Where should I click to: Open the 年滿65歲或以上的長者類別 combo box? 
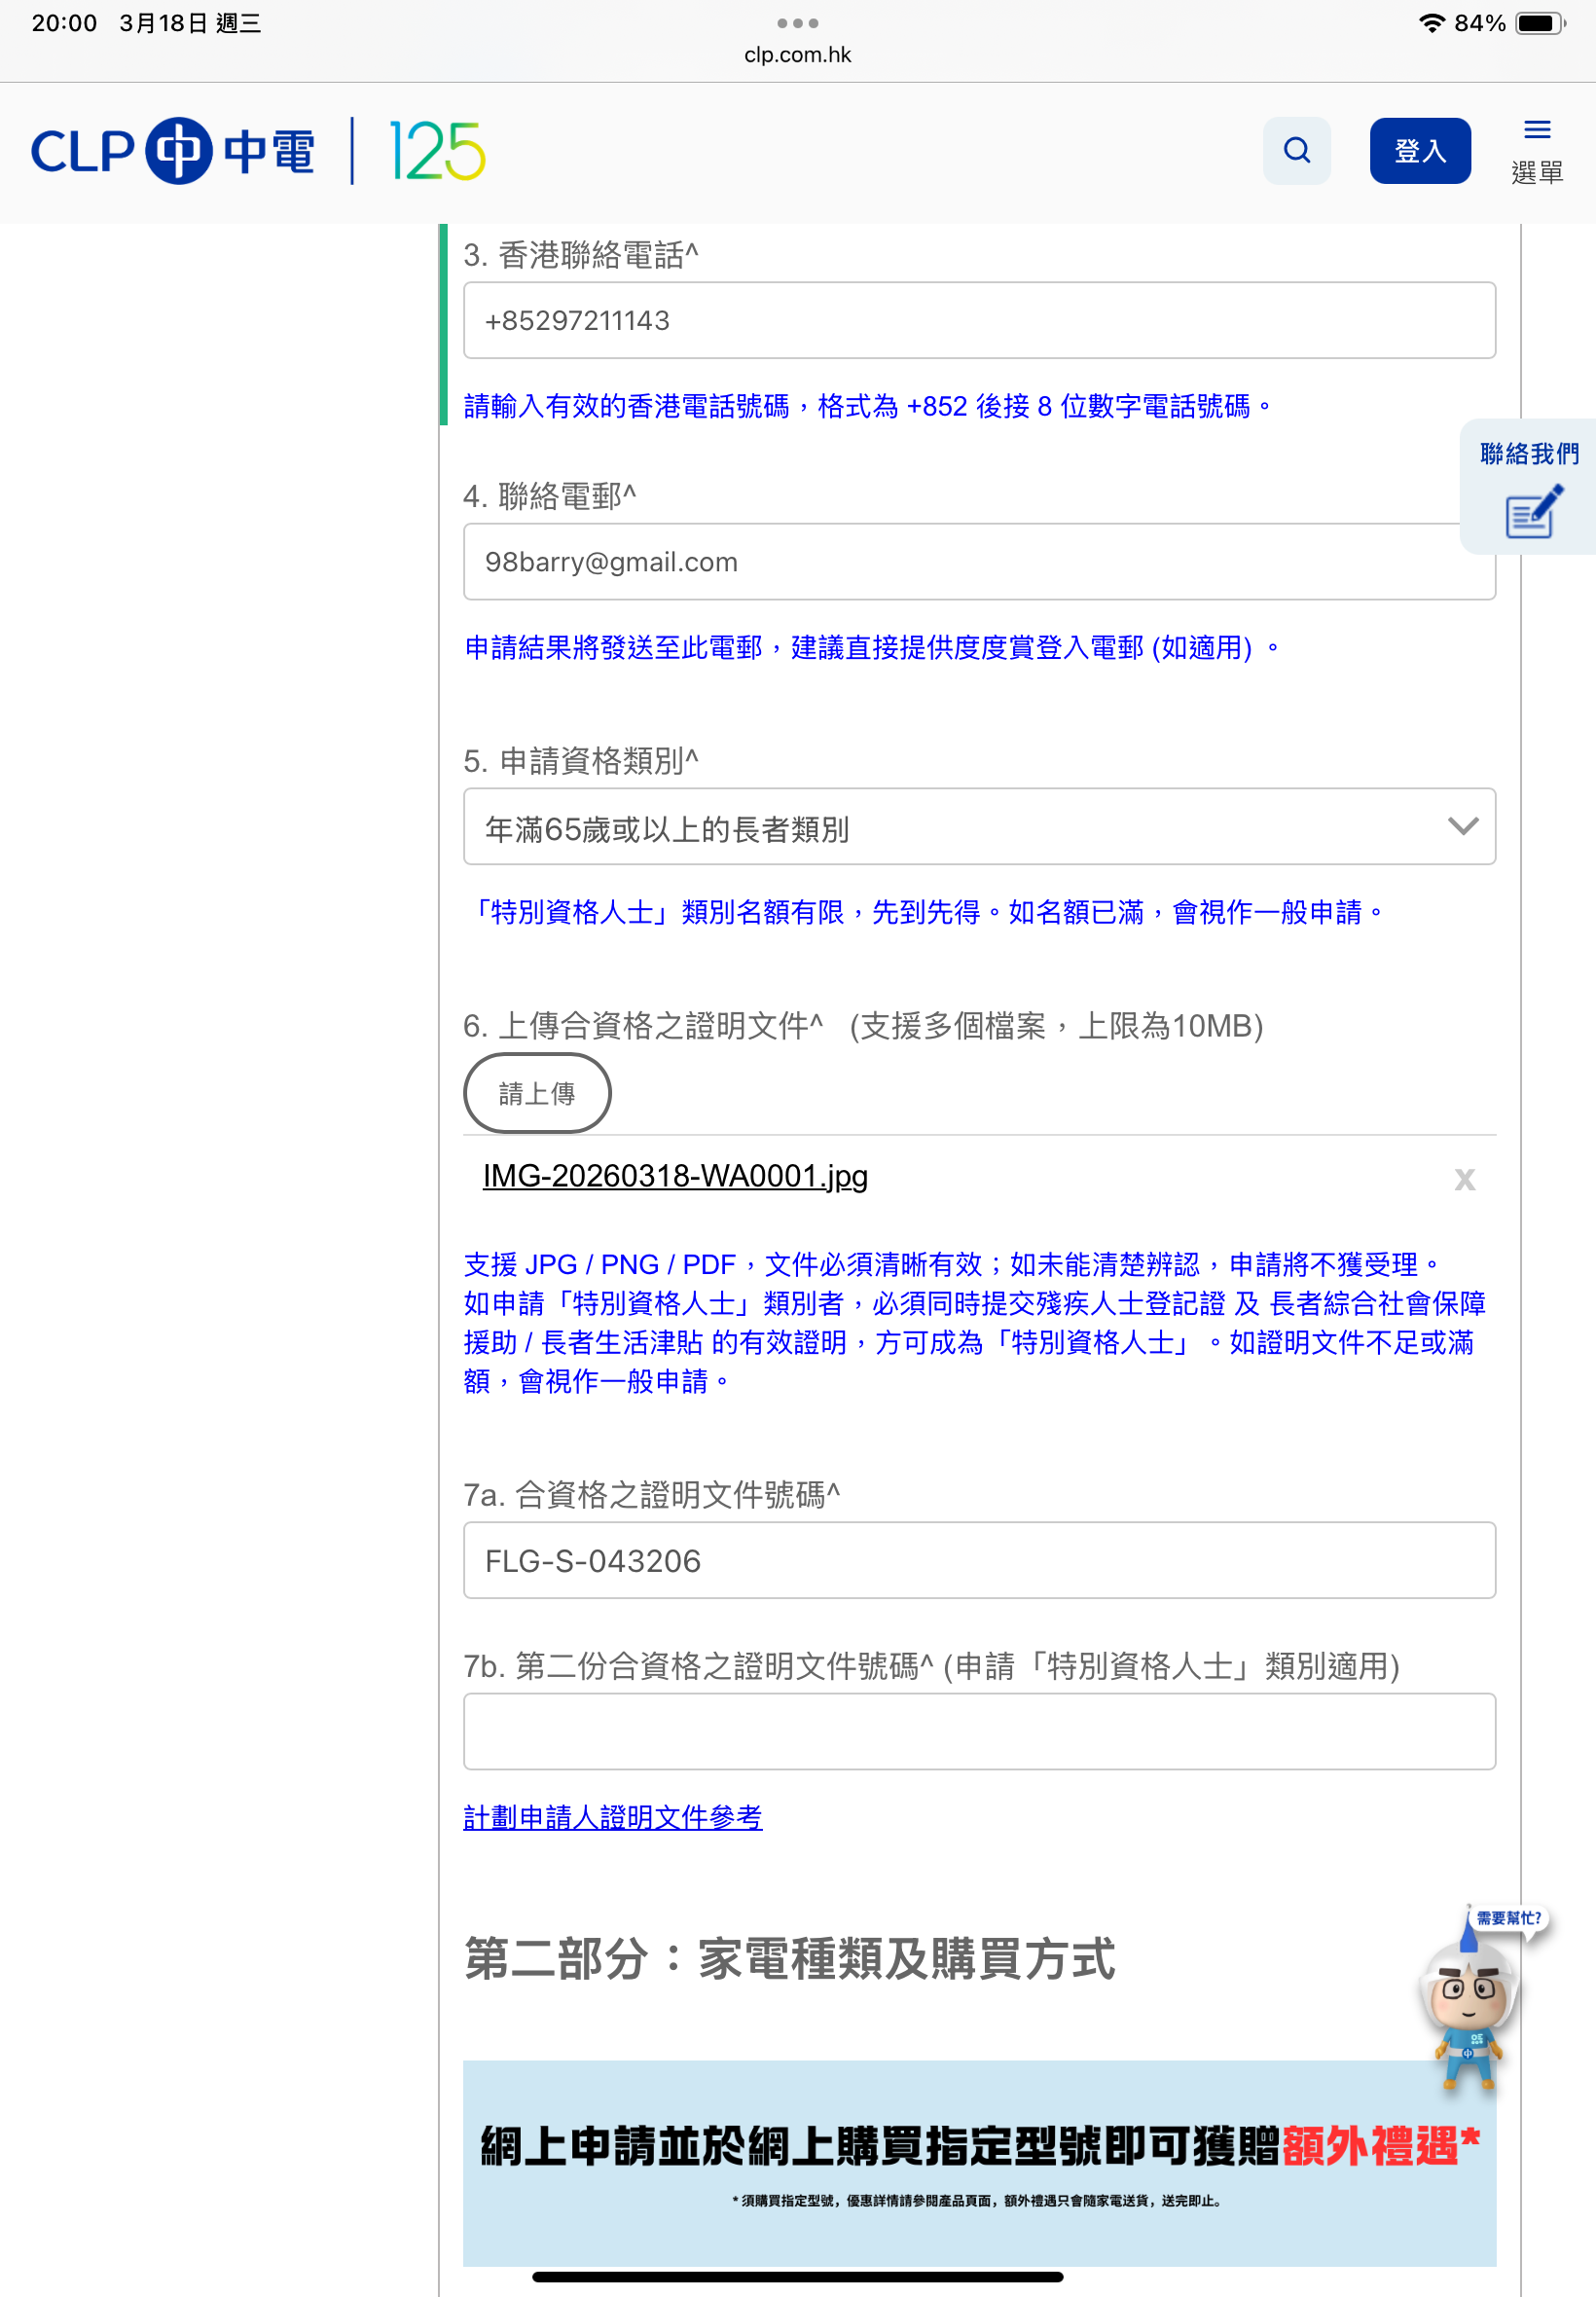click(x=979, y=827)
